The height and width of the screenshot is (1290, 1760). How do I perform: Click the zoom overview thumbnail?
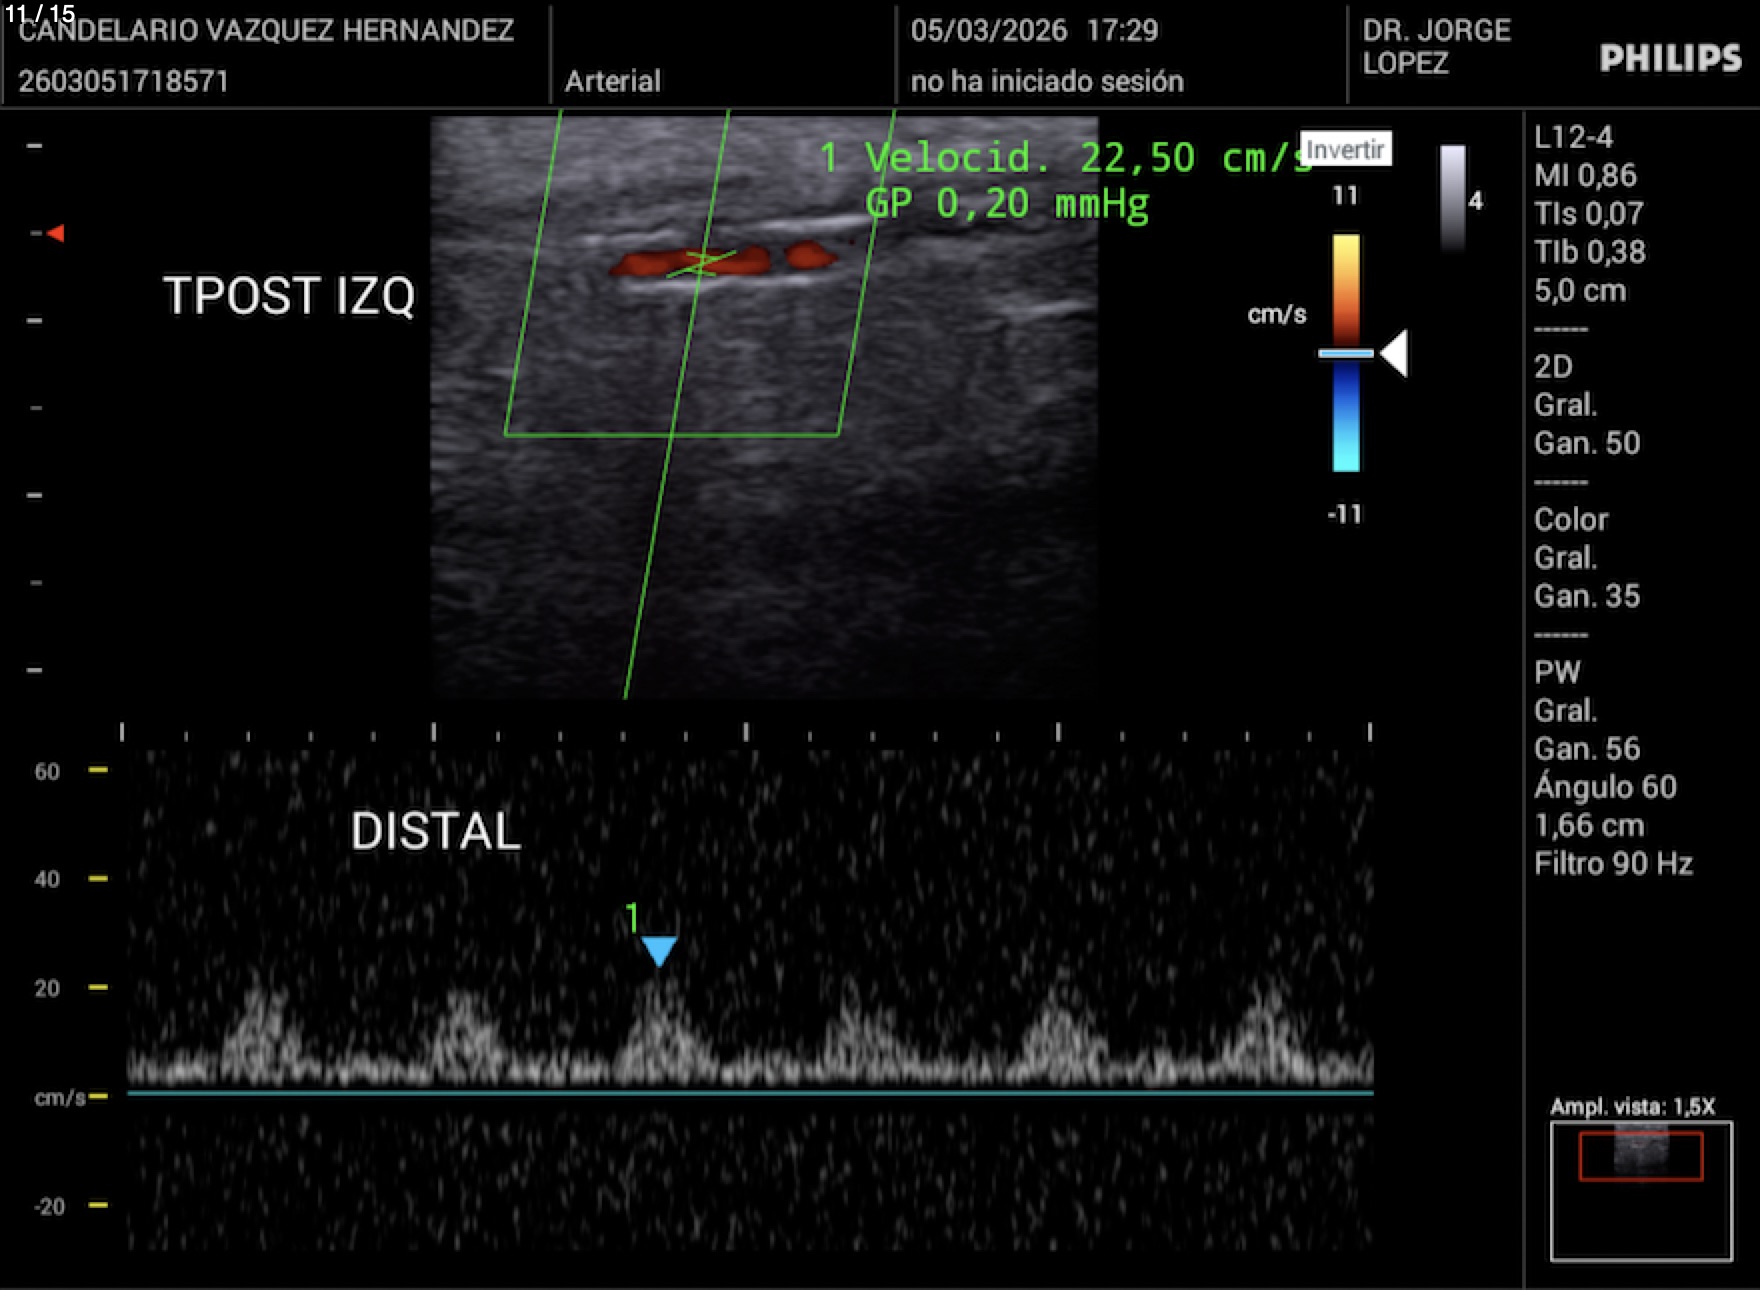click(x=1640, y=1190)
